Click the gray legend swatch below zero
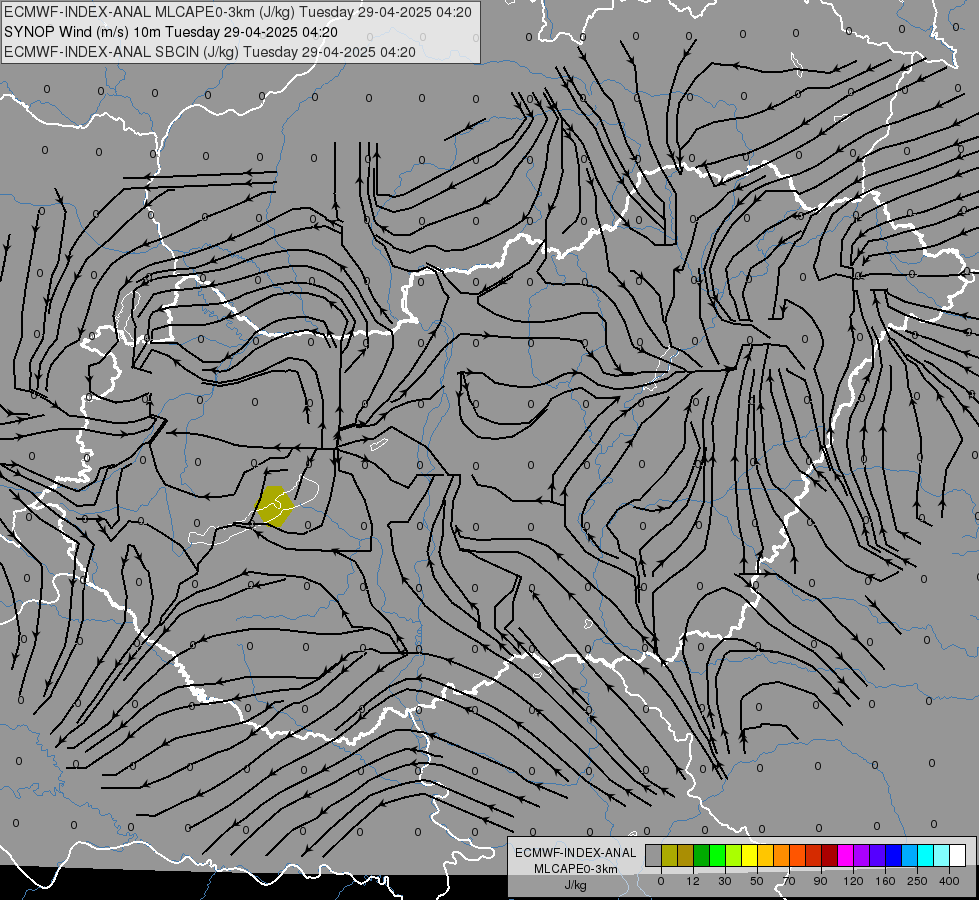 click(x=653, y=855)
